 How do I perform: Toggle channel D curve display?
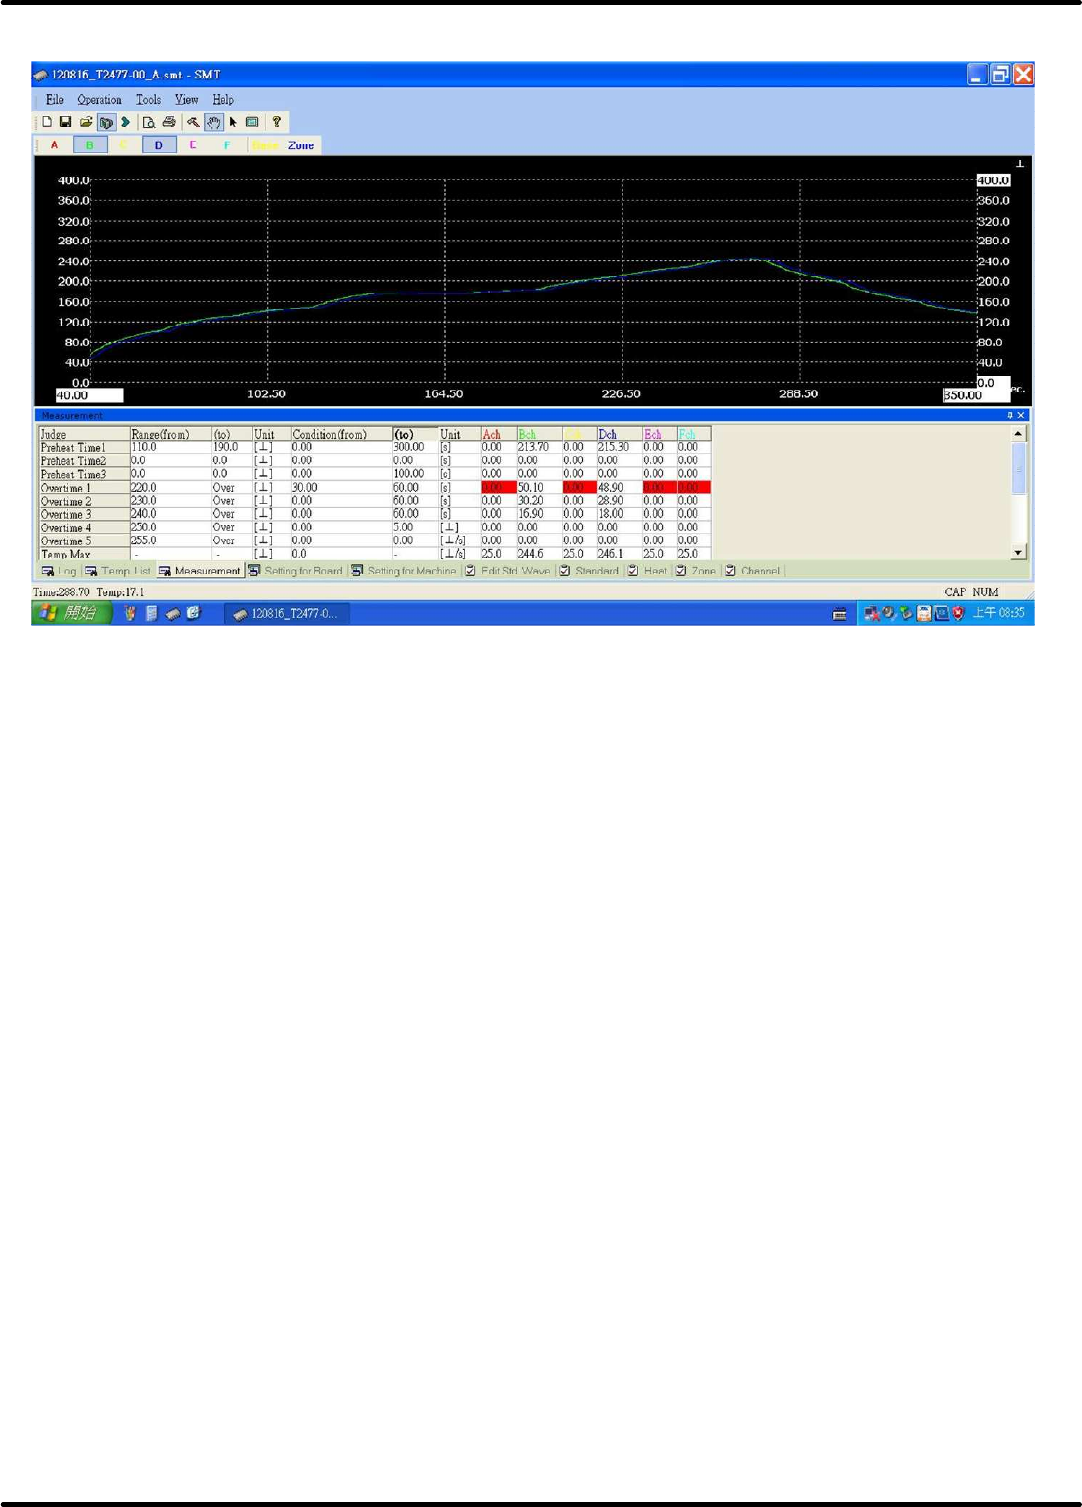159,145
